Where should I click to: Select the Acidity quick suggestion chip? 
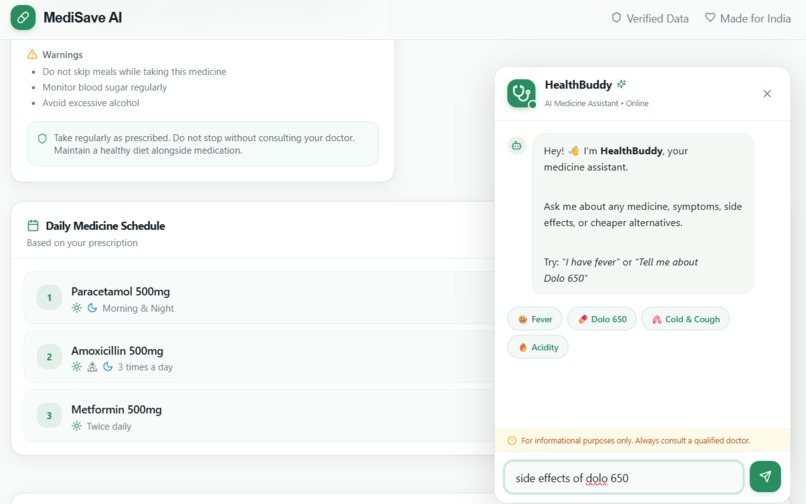pyautogui.click(x=538, y=347)
